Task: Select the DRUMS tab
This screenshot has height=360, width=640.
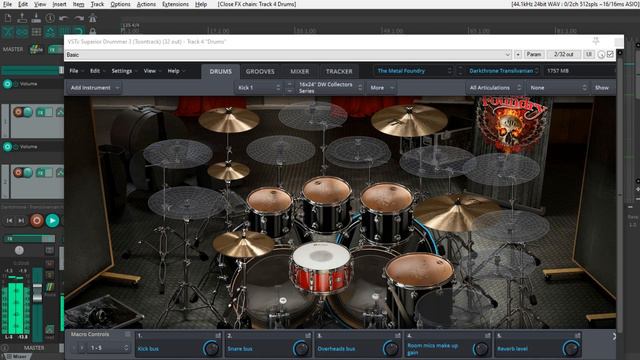Action: click(220, 71)
